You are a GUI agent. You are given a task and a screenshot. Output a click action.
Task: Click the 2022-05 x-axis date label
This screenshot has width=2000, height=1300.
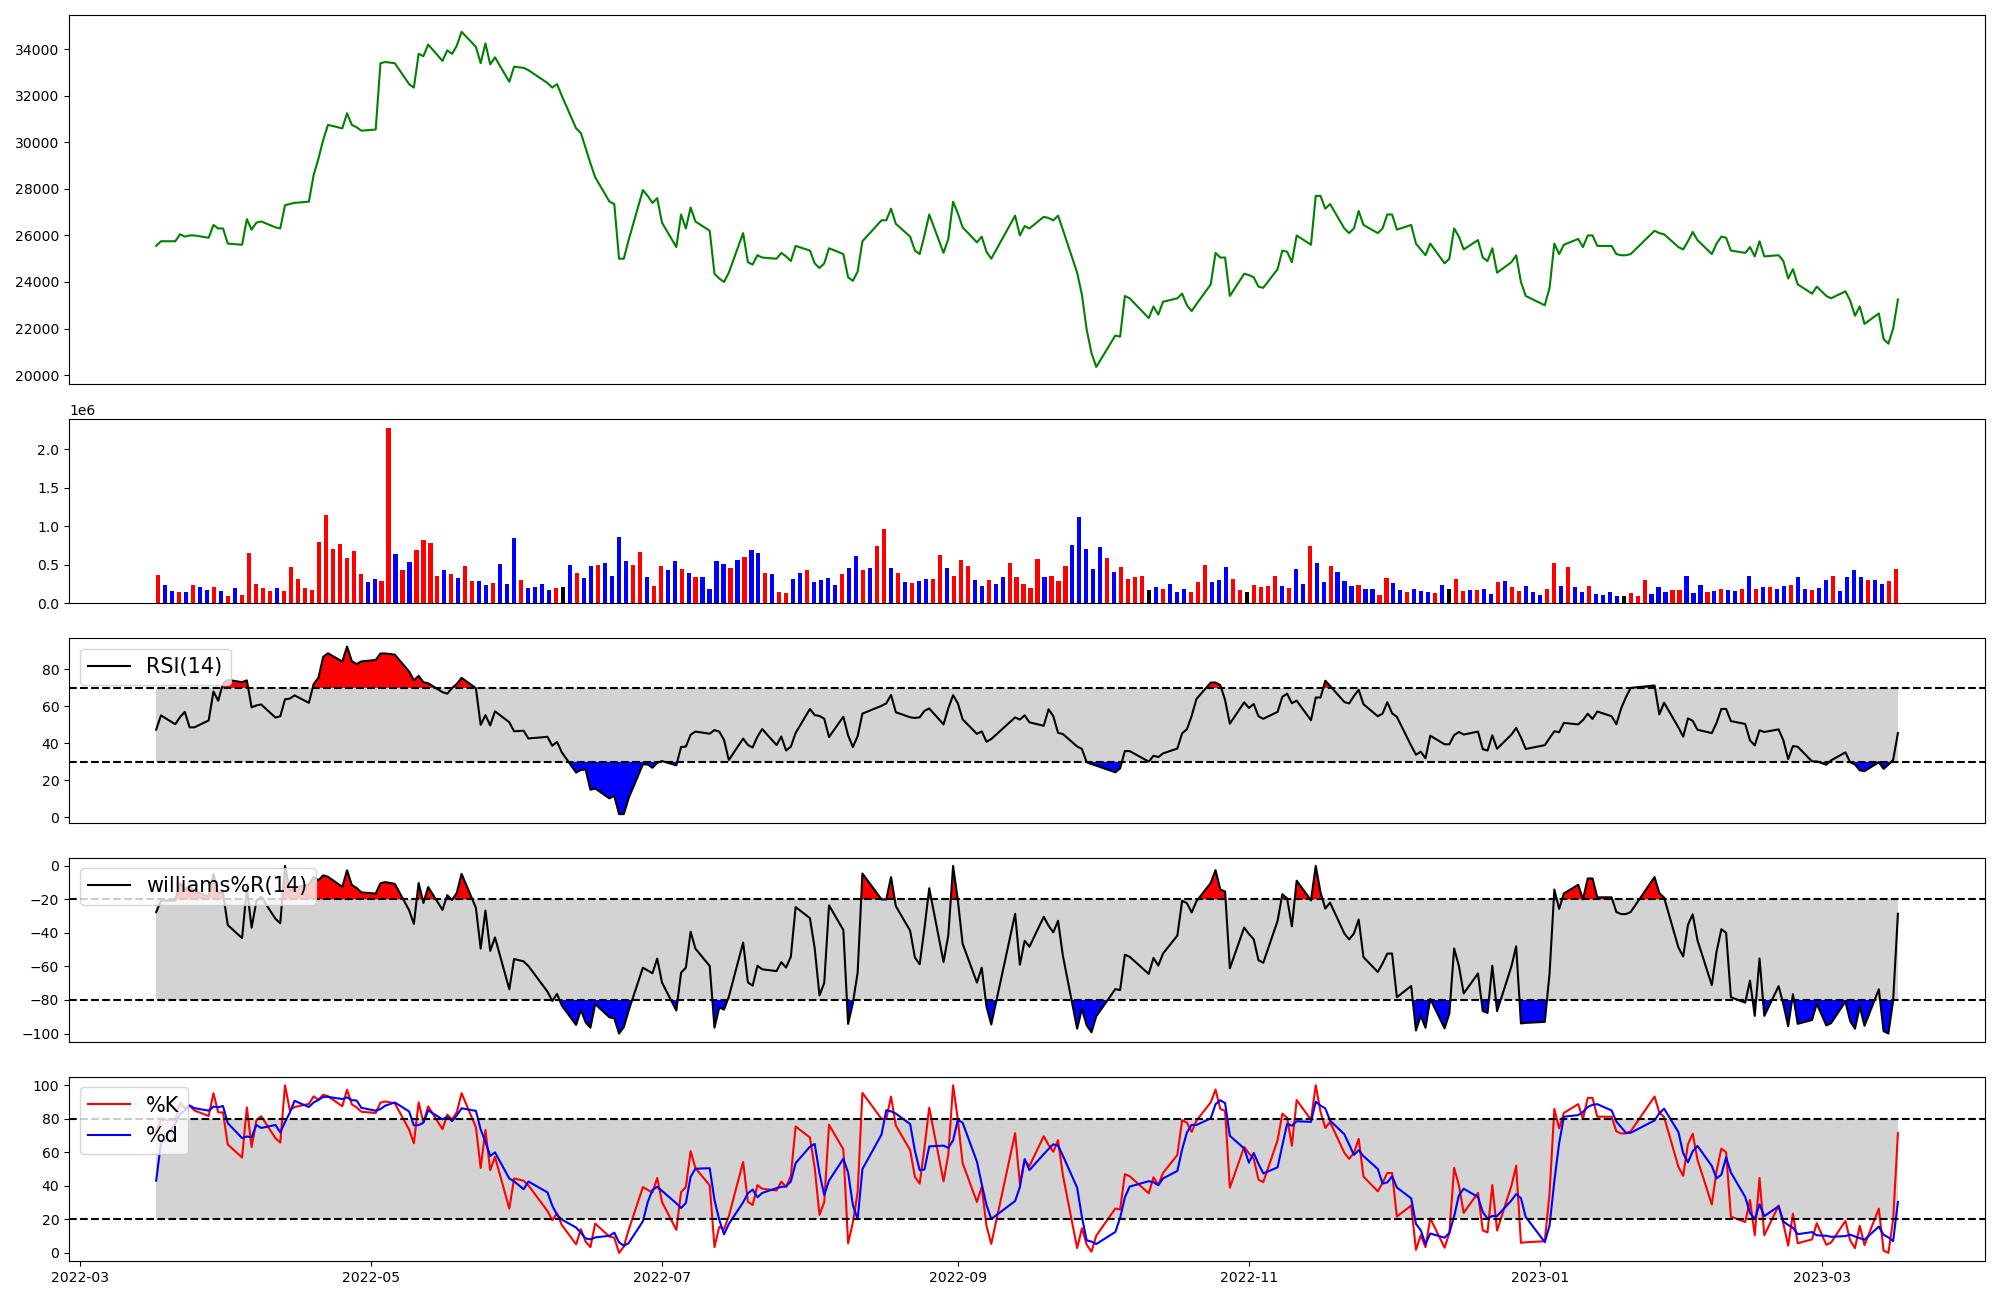pyautogui.click(x=371, y=1277)
